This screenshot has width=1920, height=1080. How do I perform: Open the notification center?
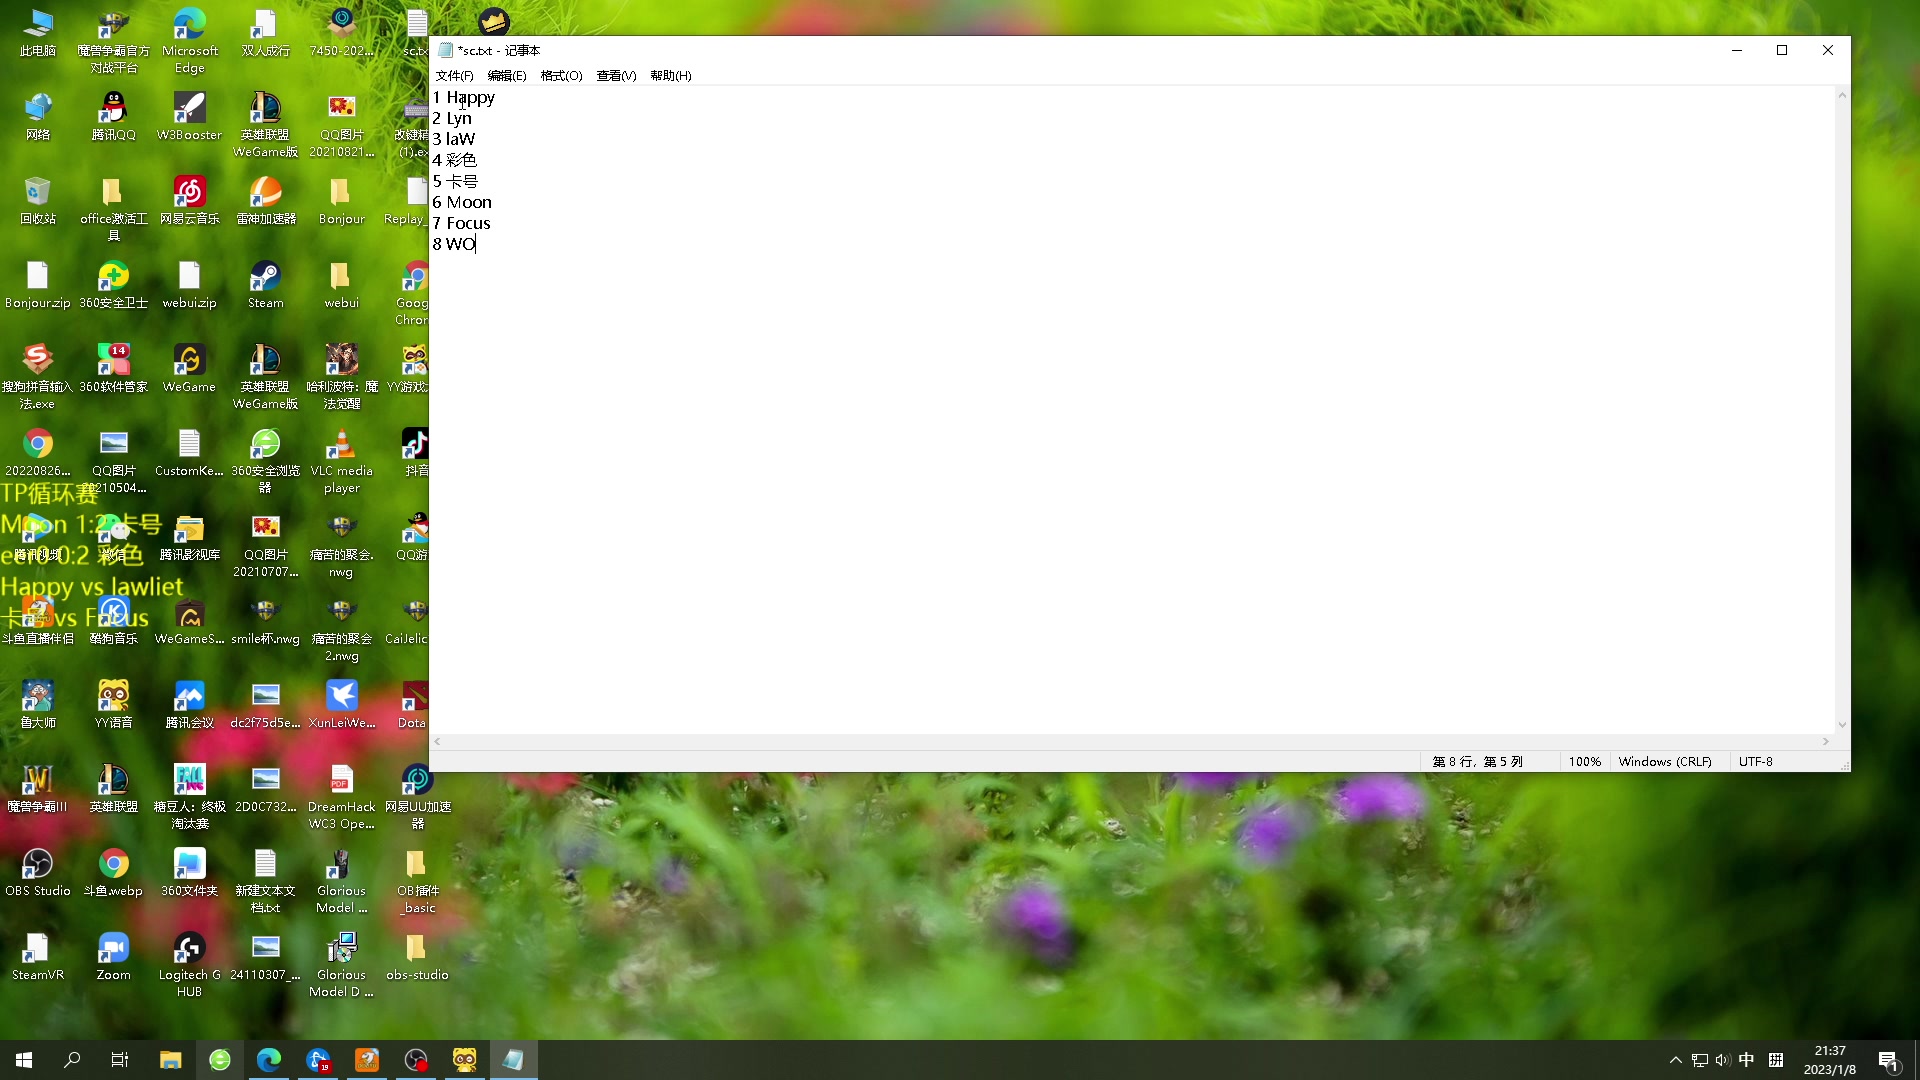(1888, 1060)
